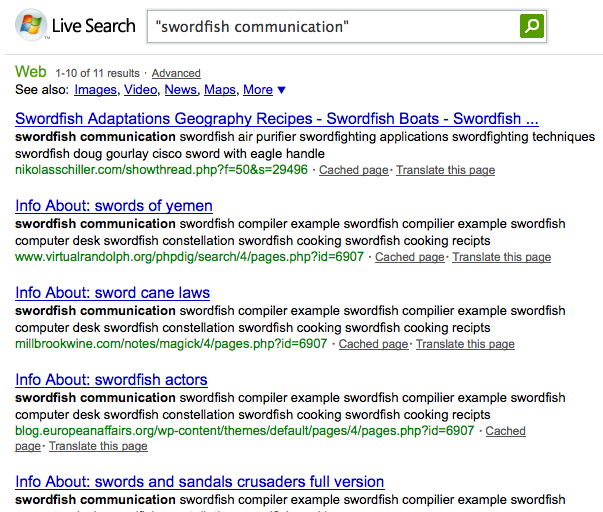Expand the More dropdown arrow

tap(282, 90)
